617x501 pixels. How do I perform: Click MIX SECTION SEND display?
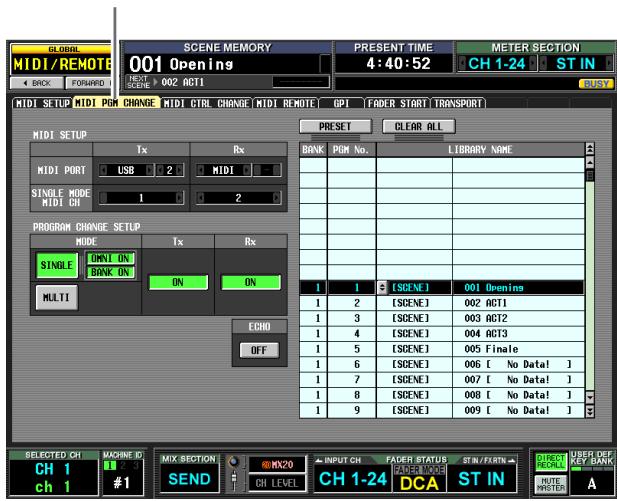click(x=189, y=479)
